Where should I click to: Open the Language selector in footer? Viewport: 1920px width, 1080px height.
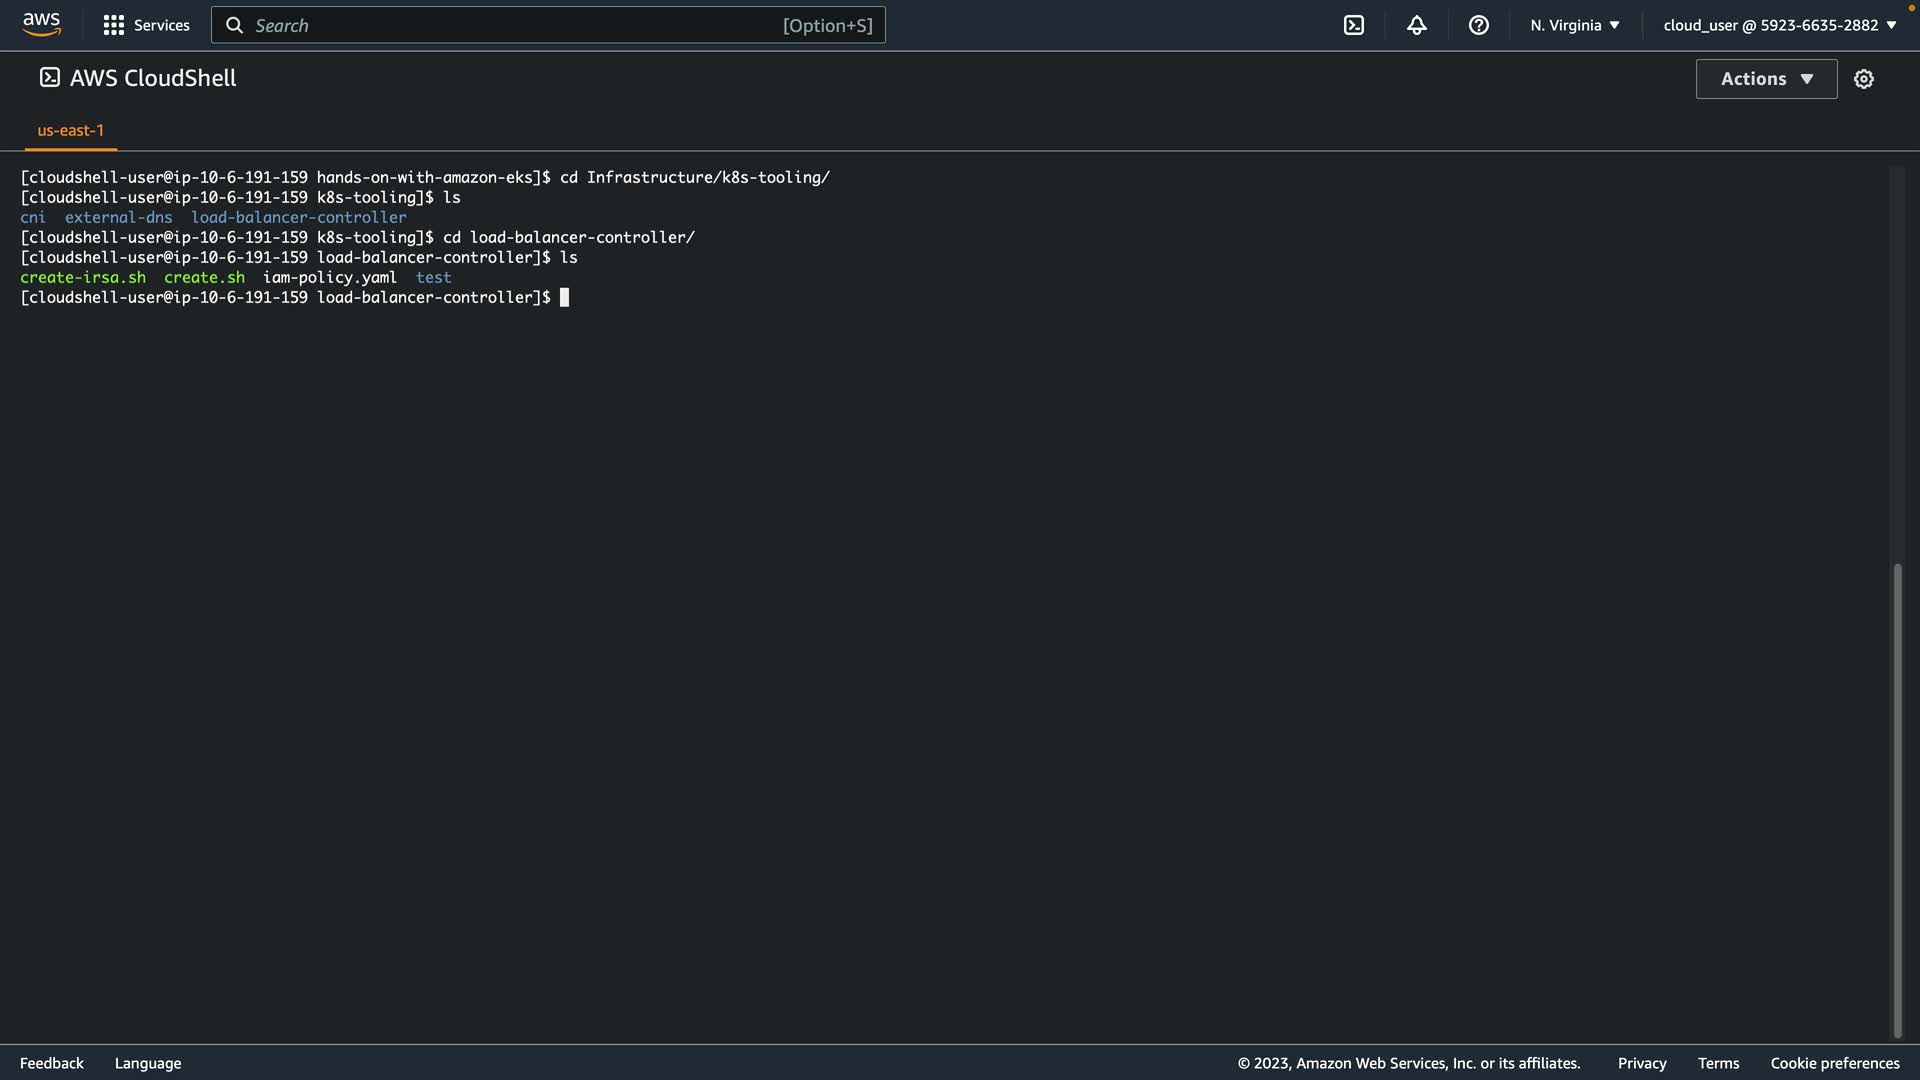[148, 1063]
